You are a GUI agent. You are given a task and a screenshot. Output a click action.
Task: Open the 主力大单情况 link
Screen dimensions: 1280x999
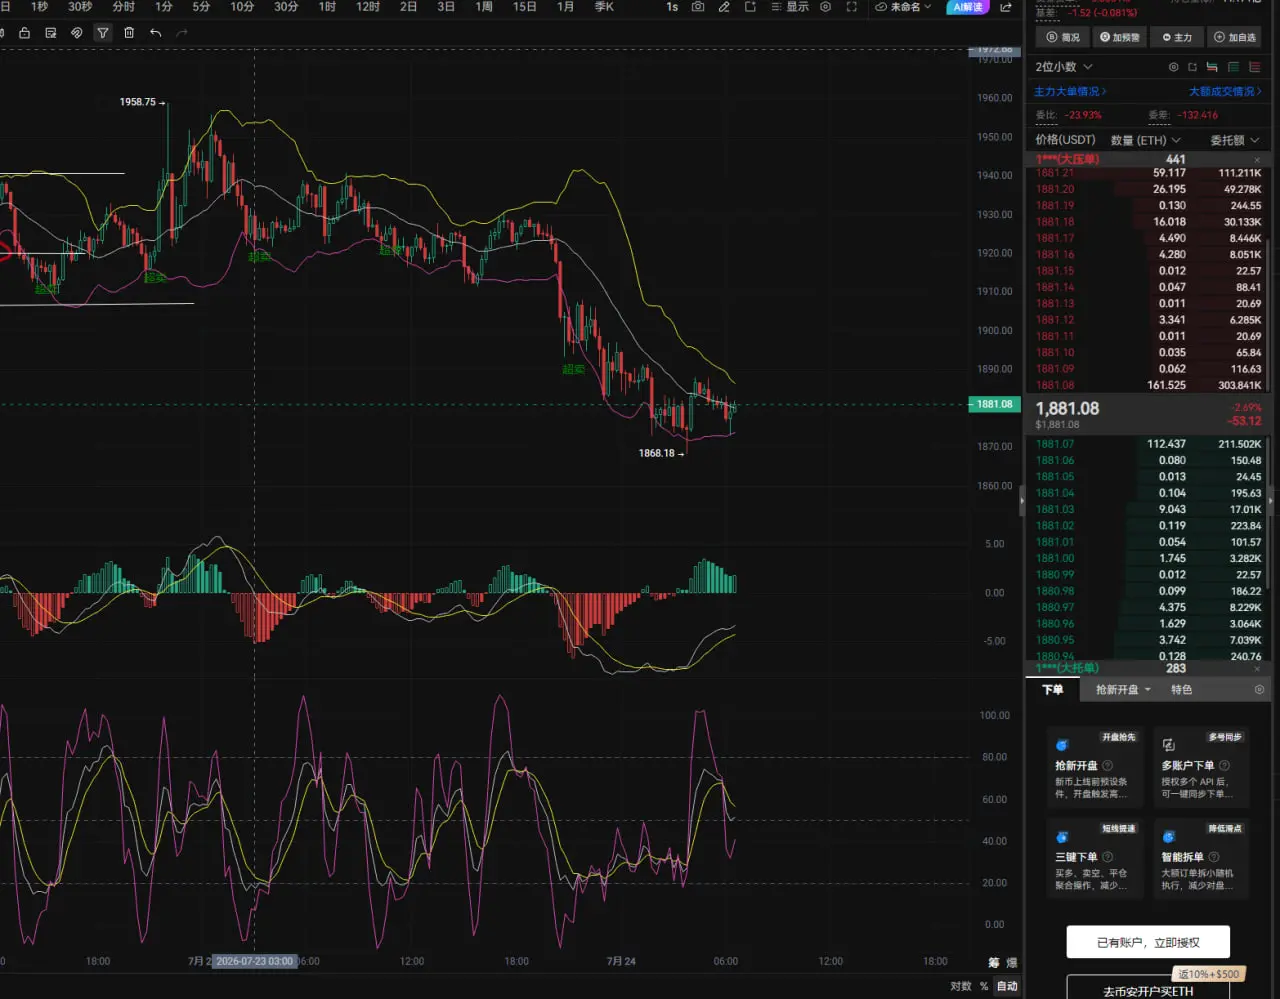pos(1070,91)
